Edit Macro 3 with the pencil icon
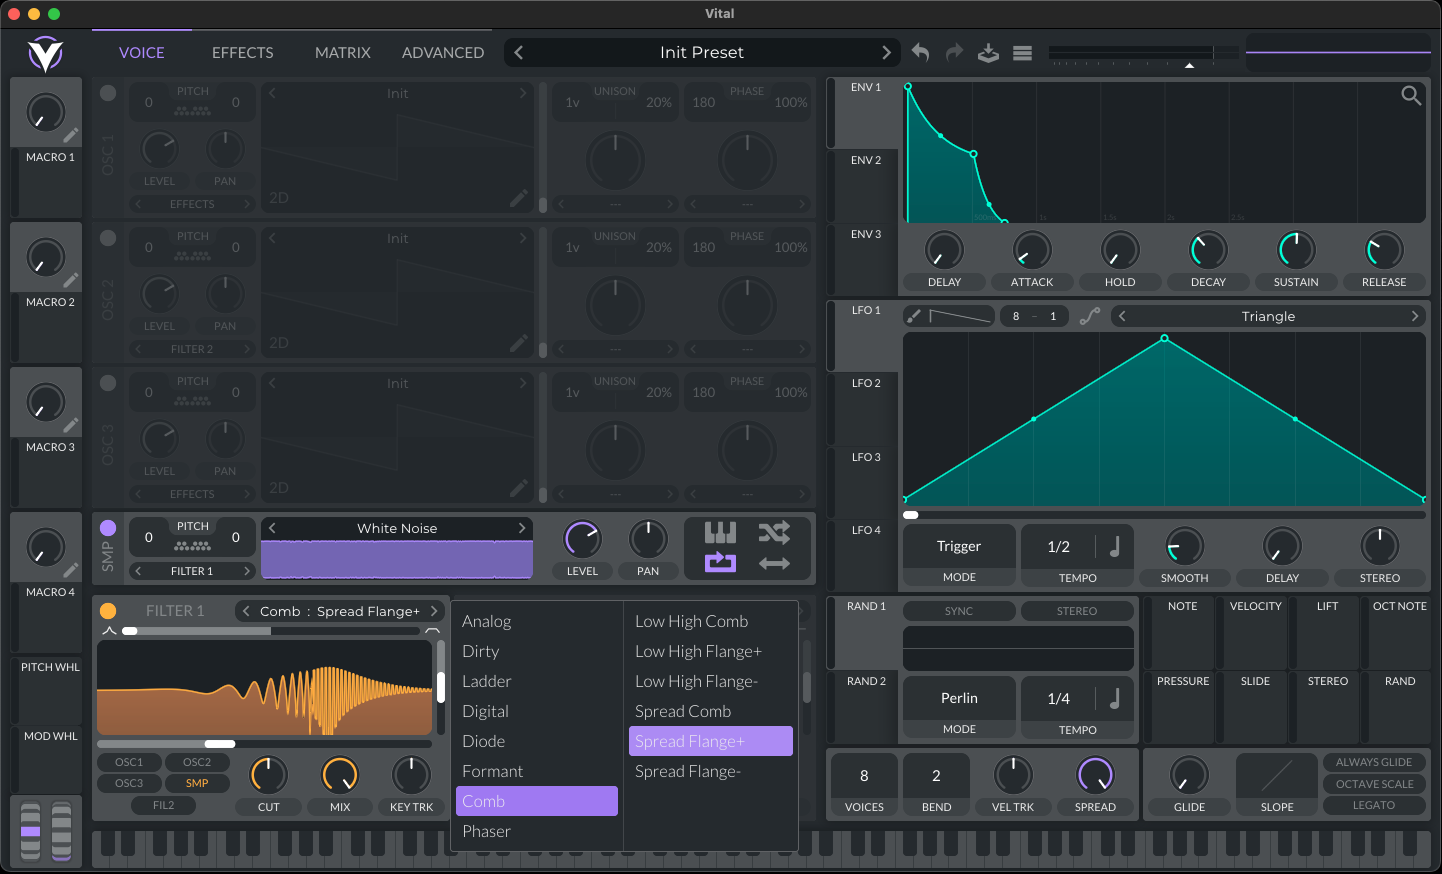Screen dimensions: 1442x874 pyautogui.click(x=71, y=425)
